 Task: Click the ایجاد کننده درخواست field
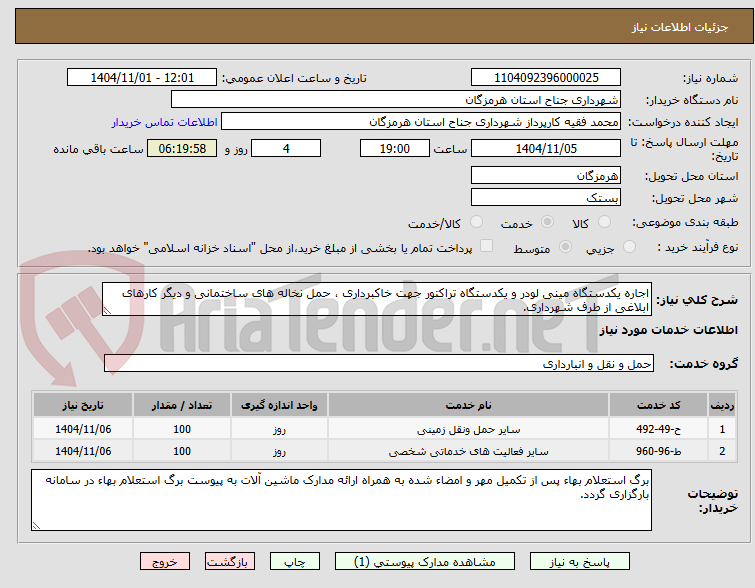[x=421, y=122]
